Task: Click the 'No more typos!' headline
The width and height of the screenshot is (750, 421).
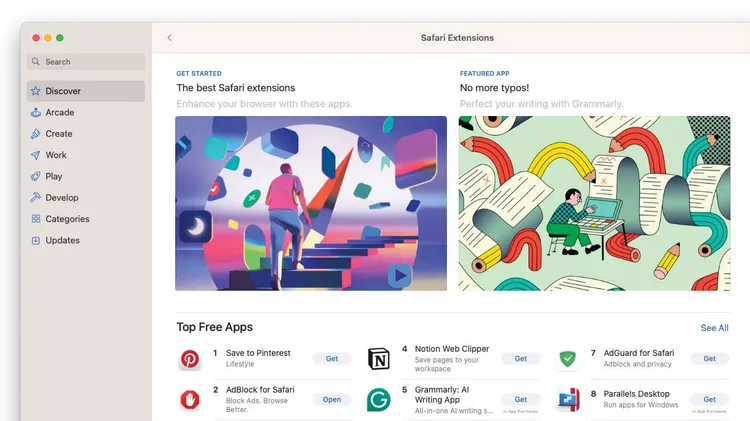Action: pos(495,88)
